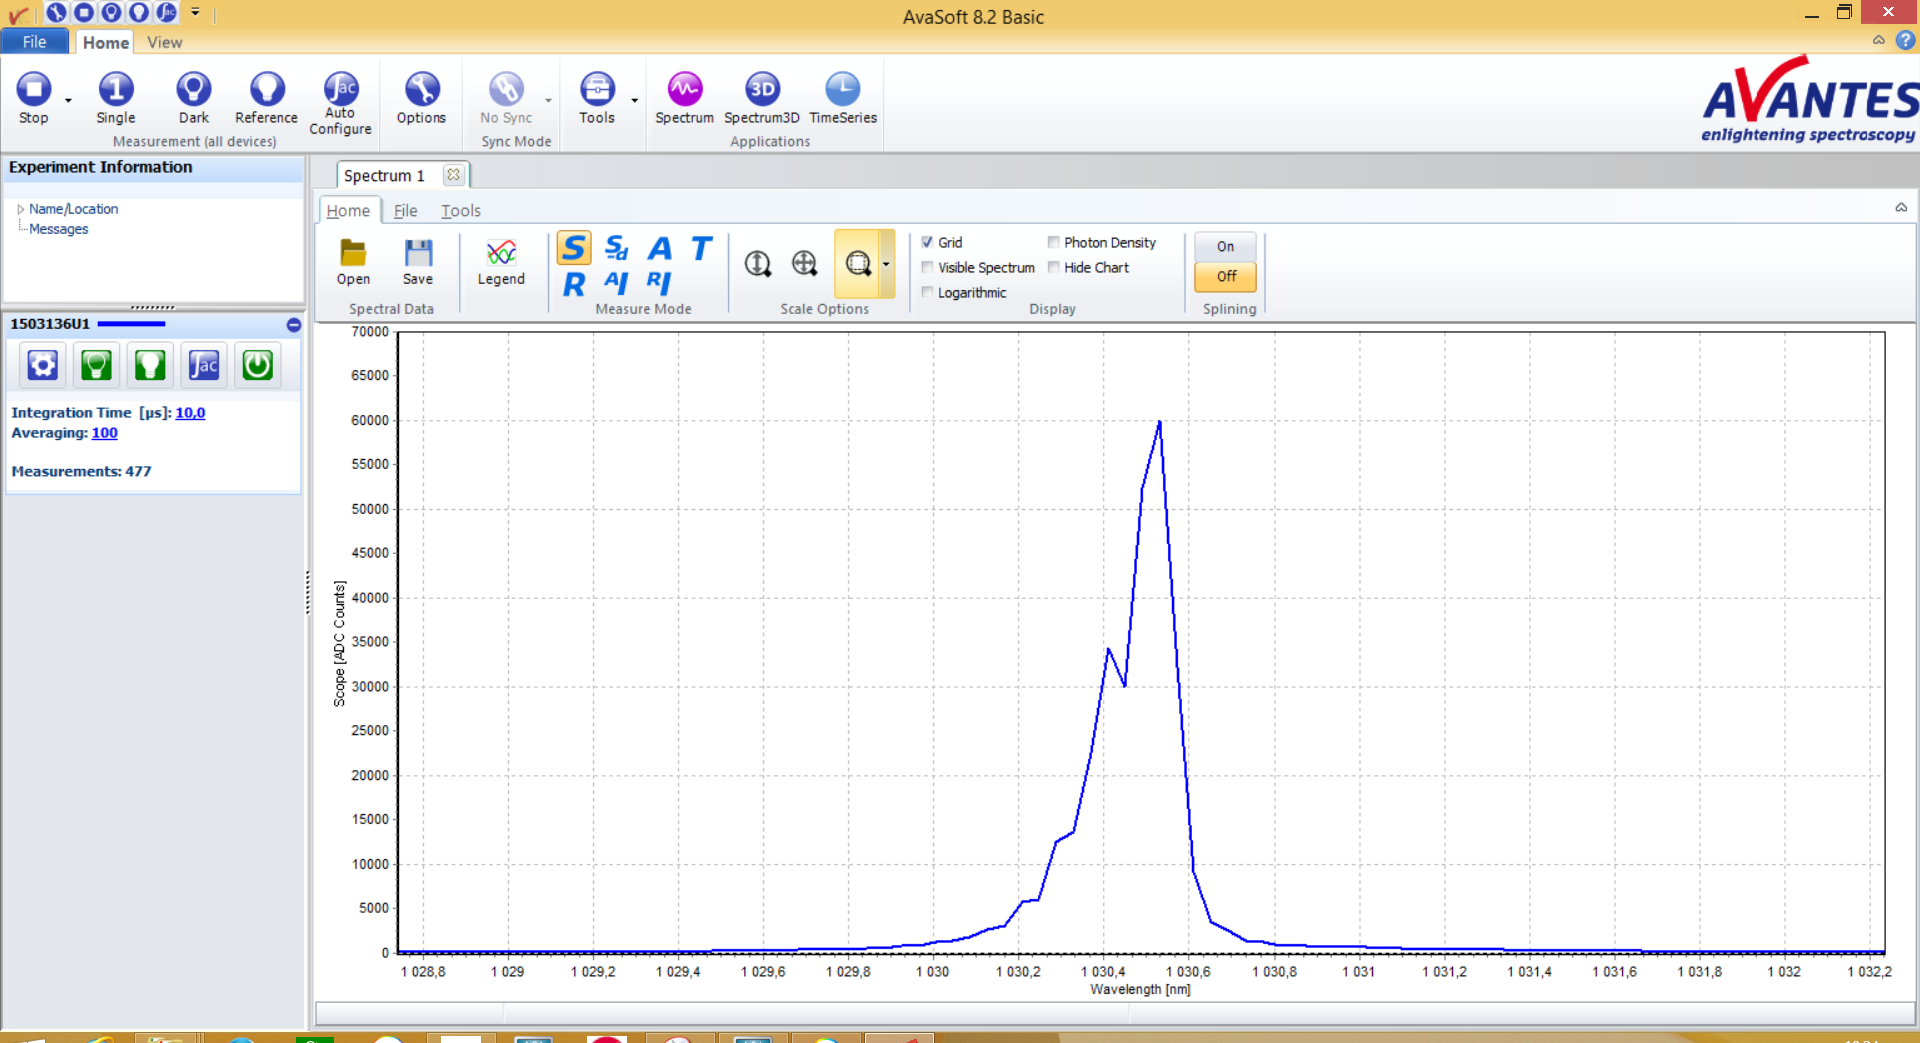Check the Photon Density option
The width and height of the screenshot is (1920, 1043).
1054,242
